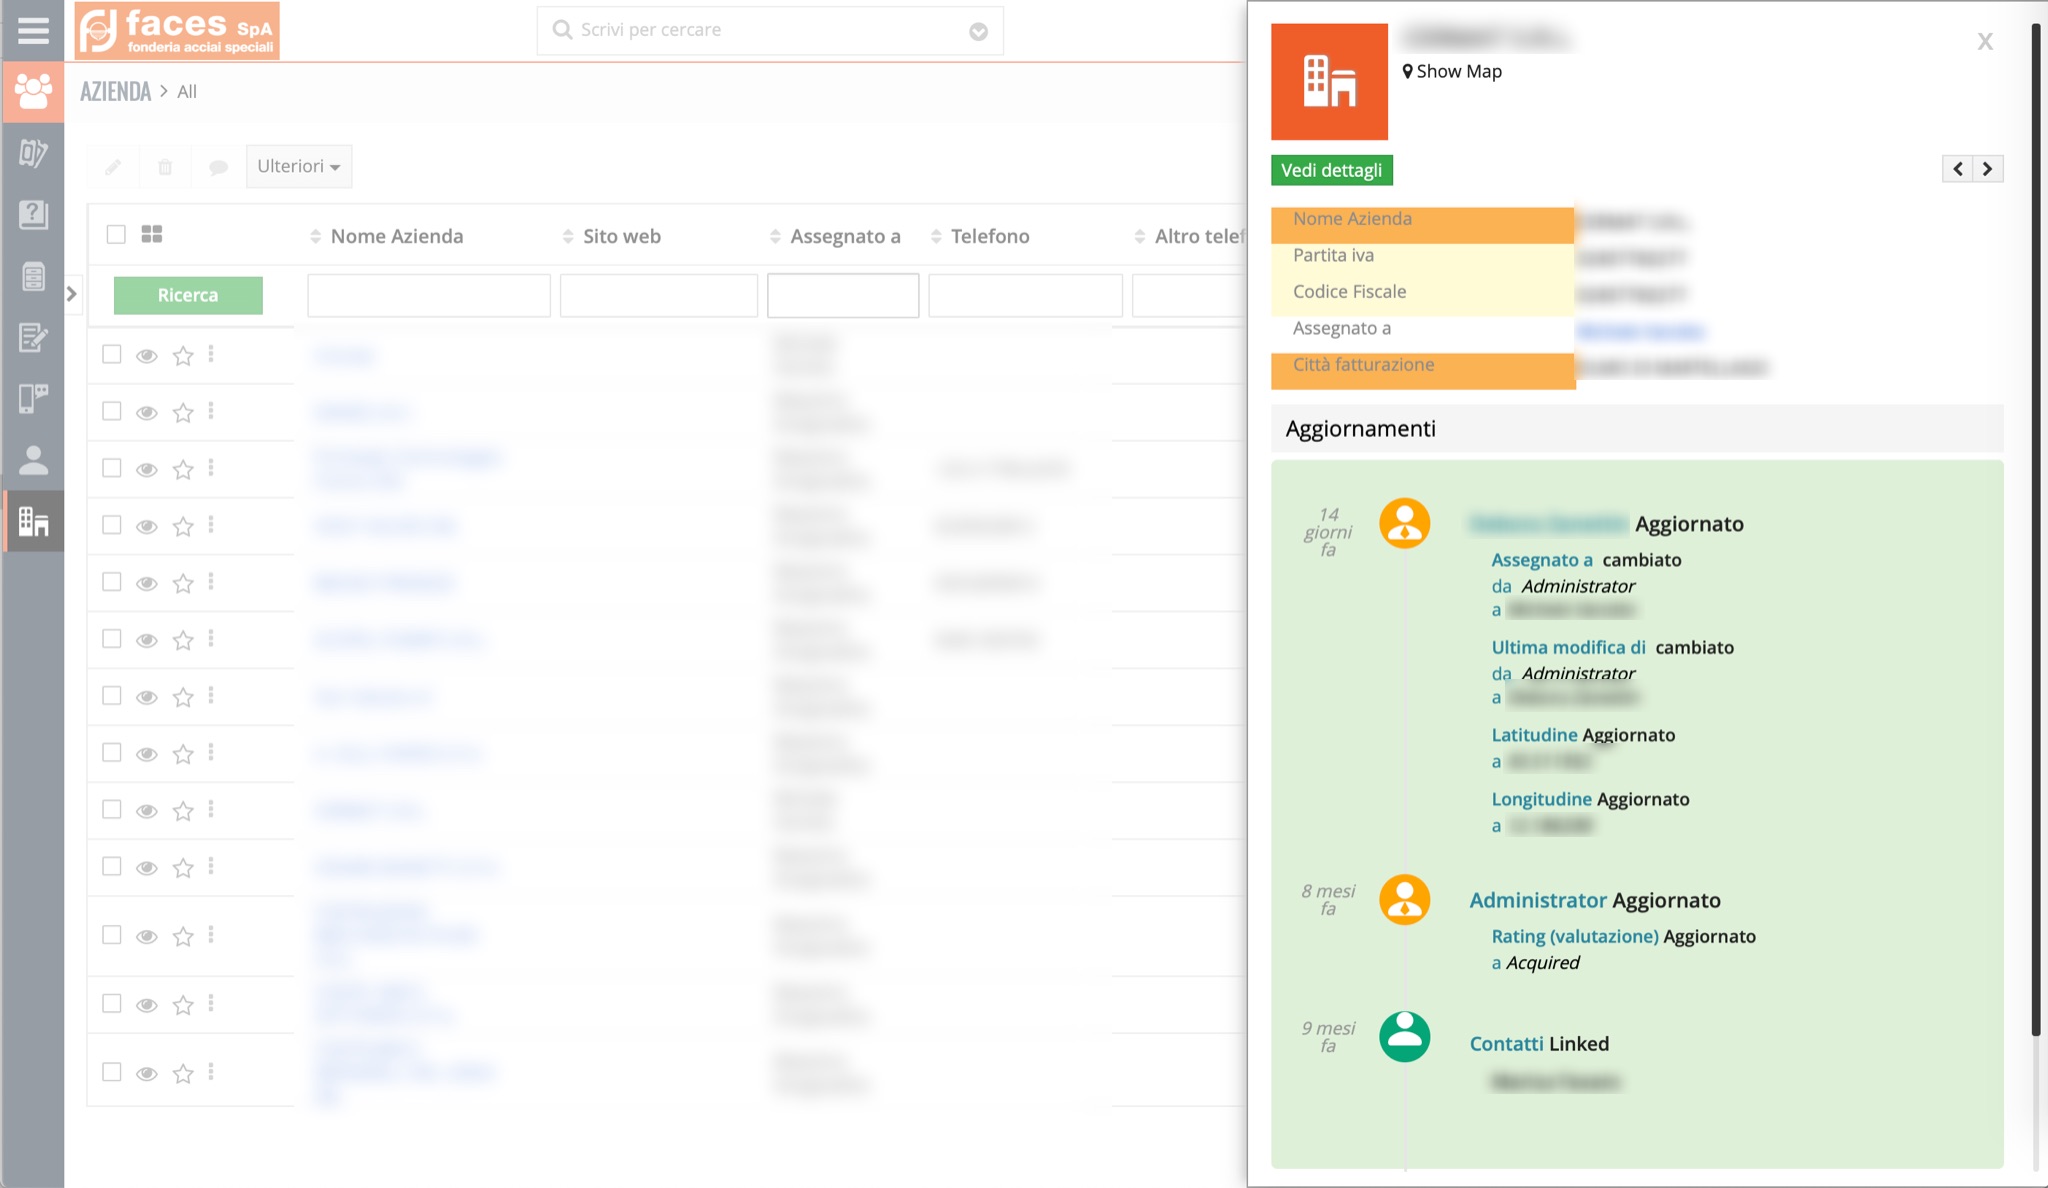Image resolution: width=2048 pixels, height=1188 pixels.
Task: Toggle the checkbox on fourth company row
Action: (x=112, y=525)
